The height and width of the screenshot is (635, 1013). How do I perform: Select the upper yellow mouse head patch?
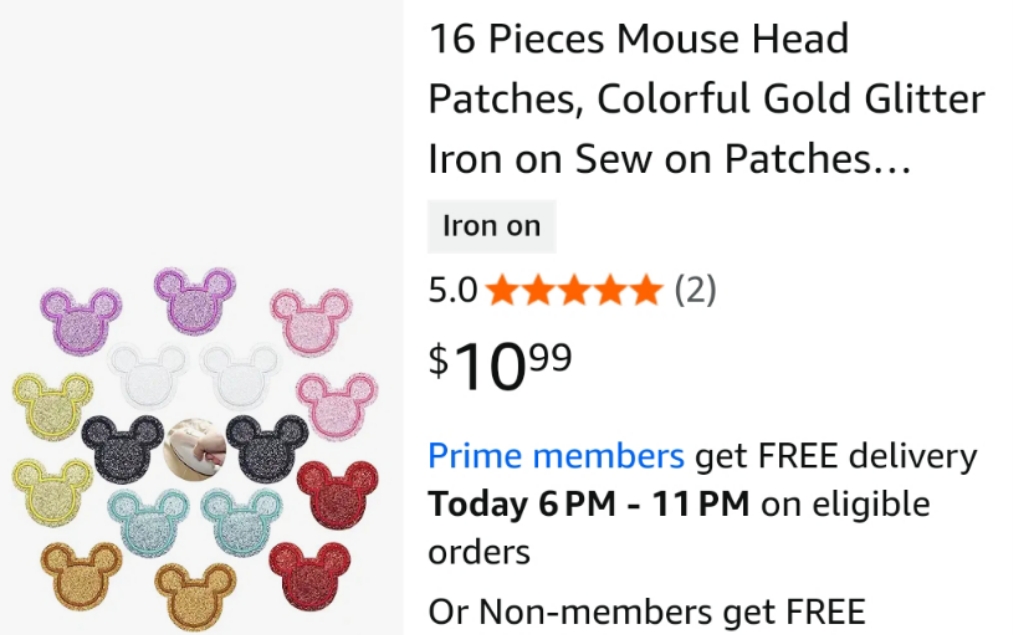click(x=52, y=405)
